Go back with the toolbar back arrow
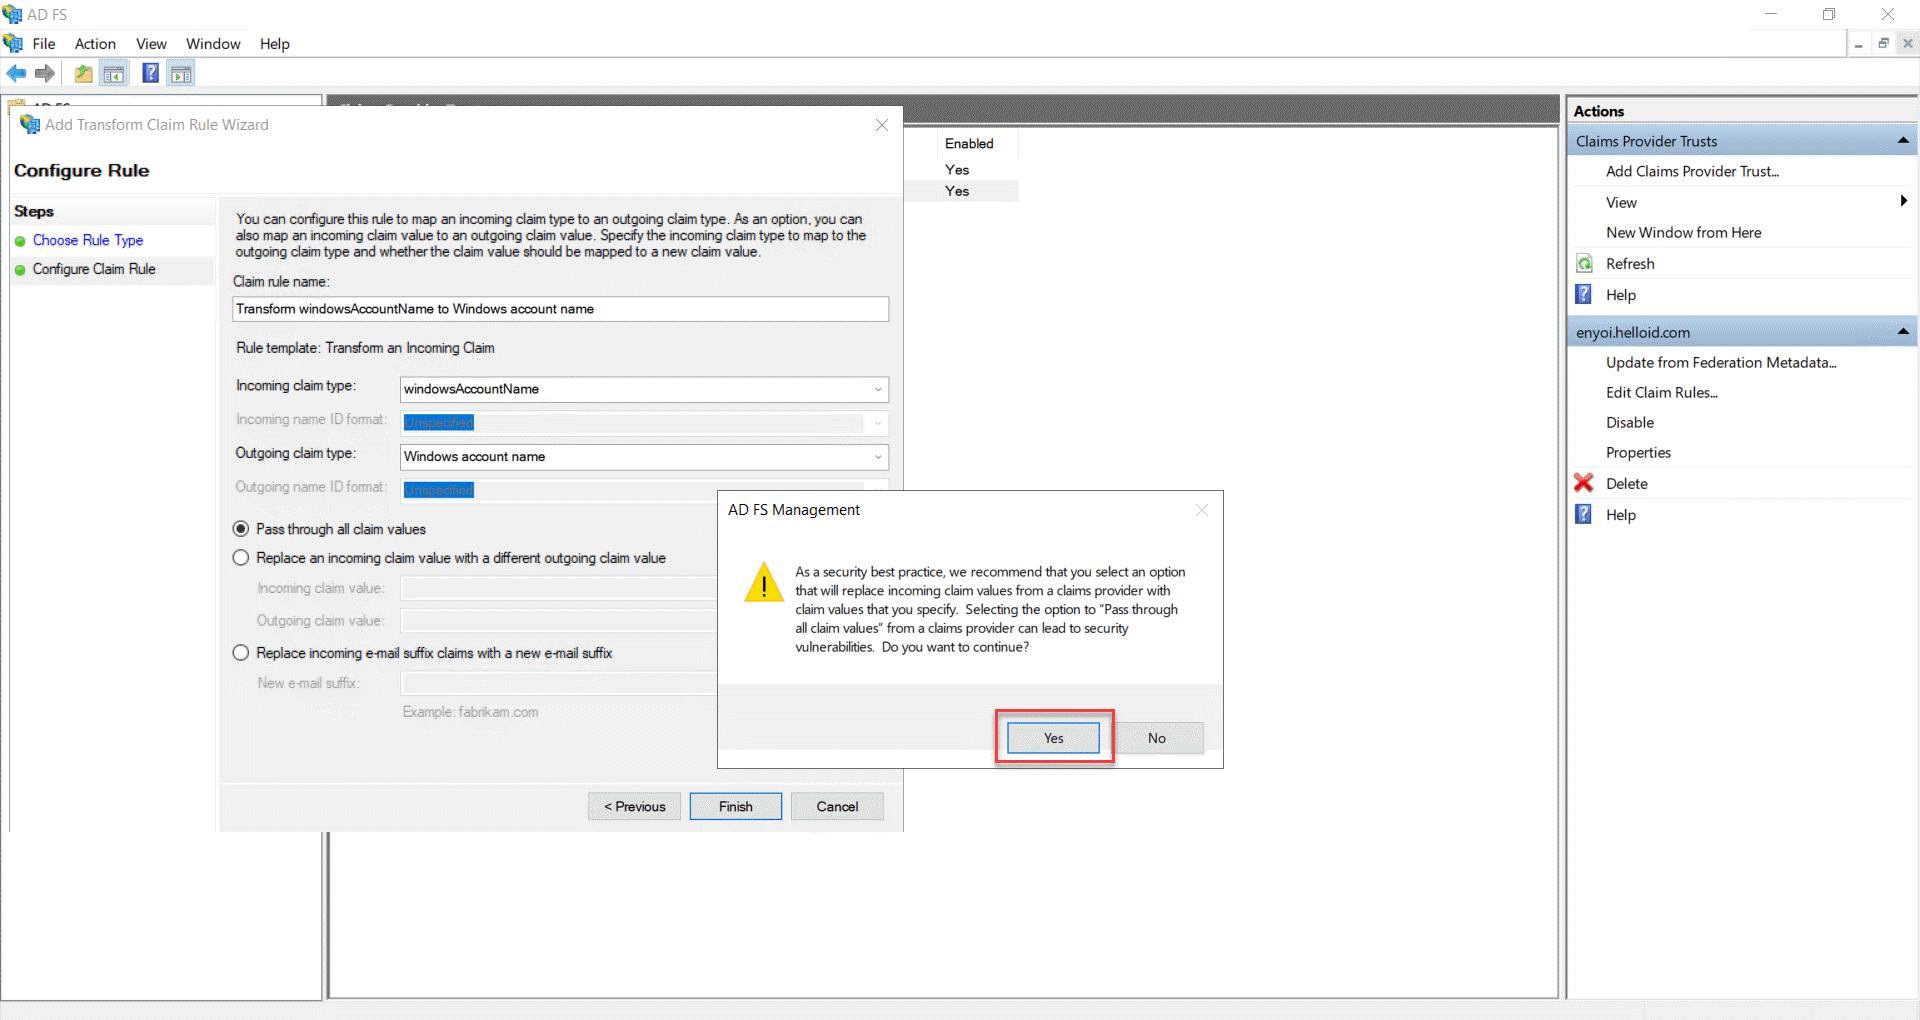1920x1020 pixels. click(16, 73)
